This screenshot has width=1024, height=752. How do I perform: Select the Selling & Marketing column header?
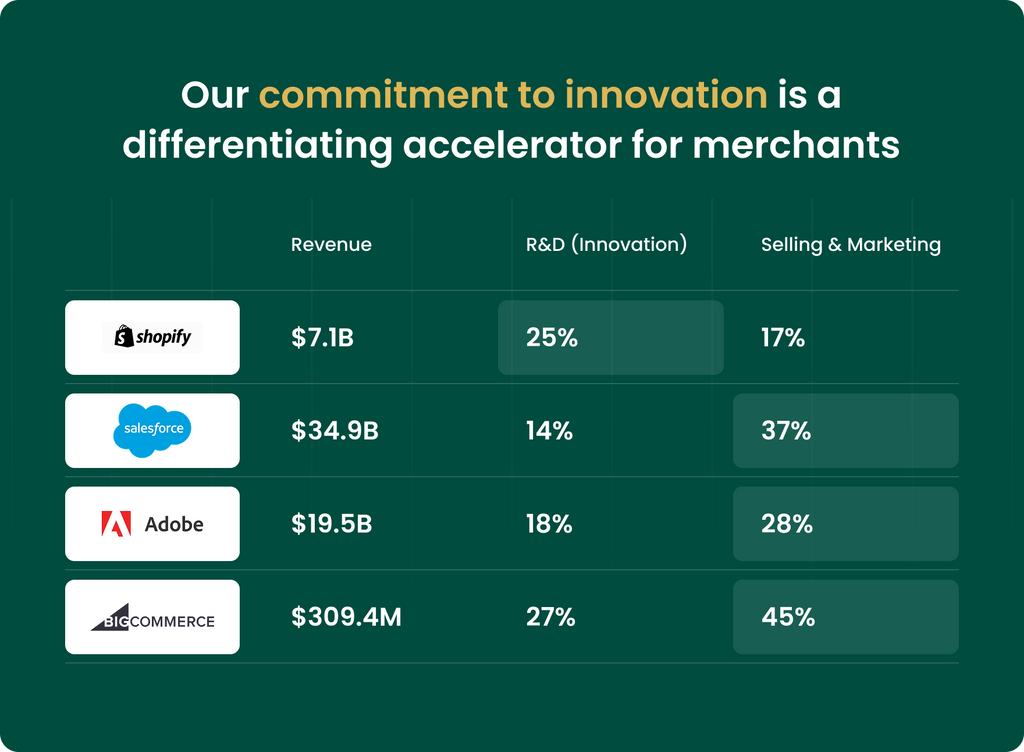pos(850,245)
